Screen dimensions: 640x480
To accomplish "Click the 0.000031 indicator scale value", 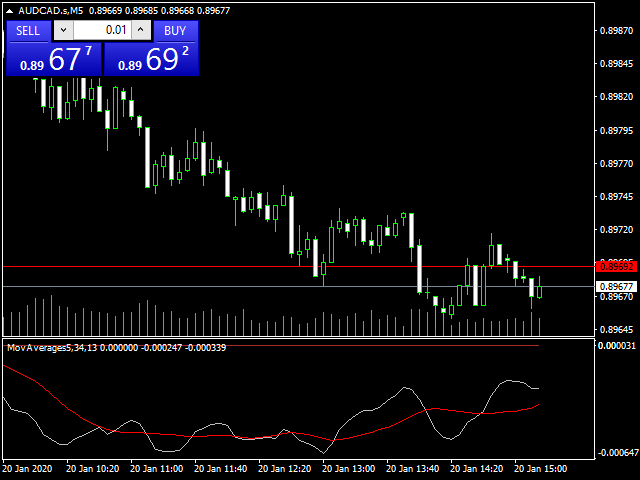I will coord(617,346).
